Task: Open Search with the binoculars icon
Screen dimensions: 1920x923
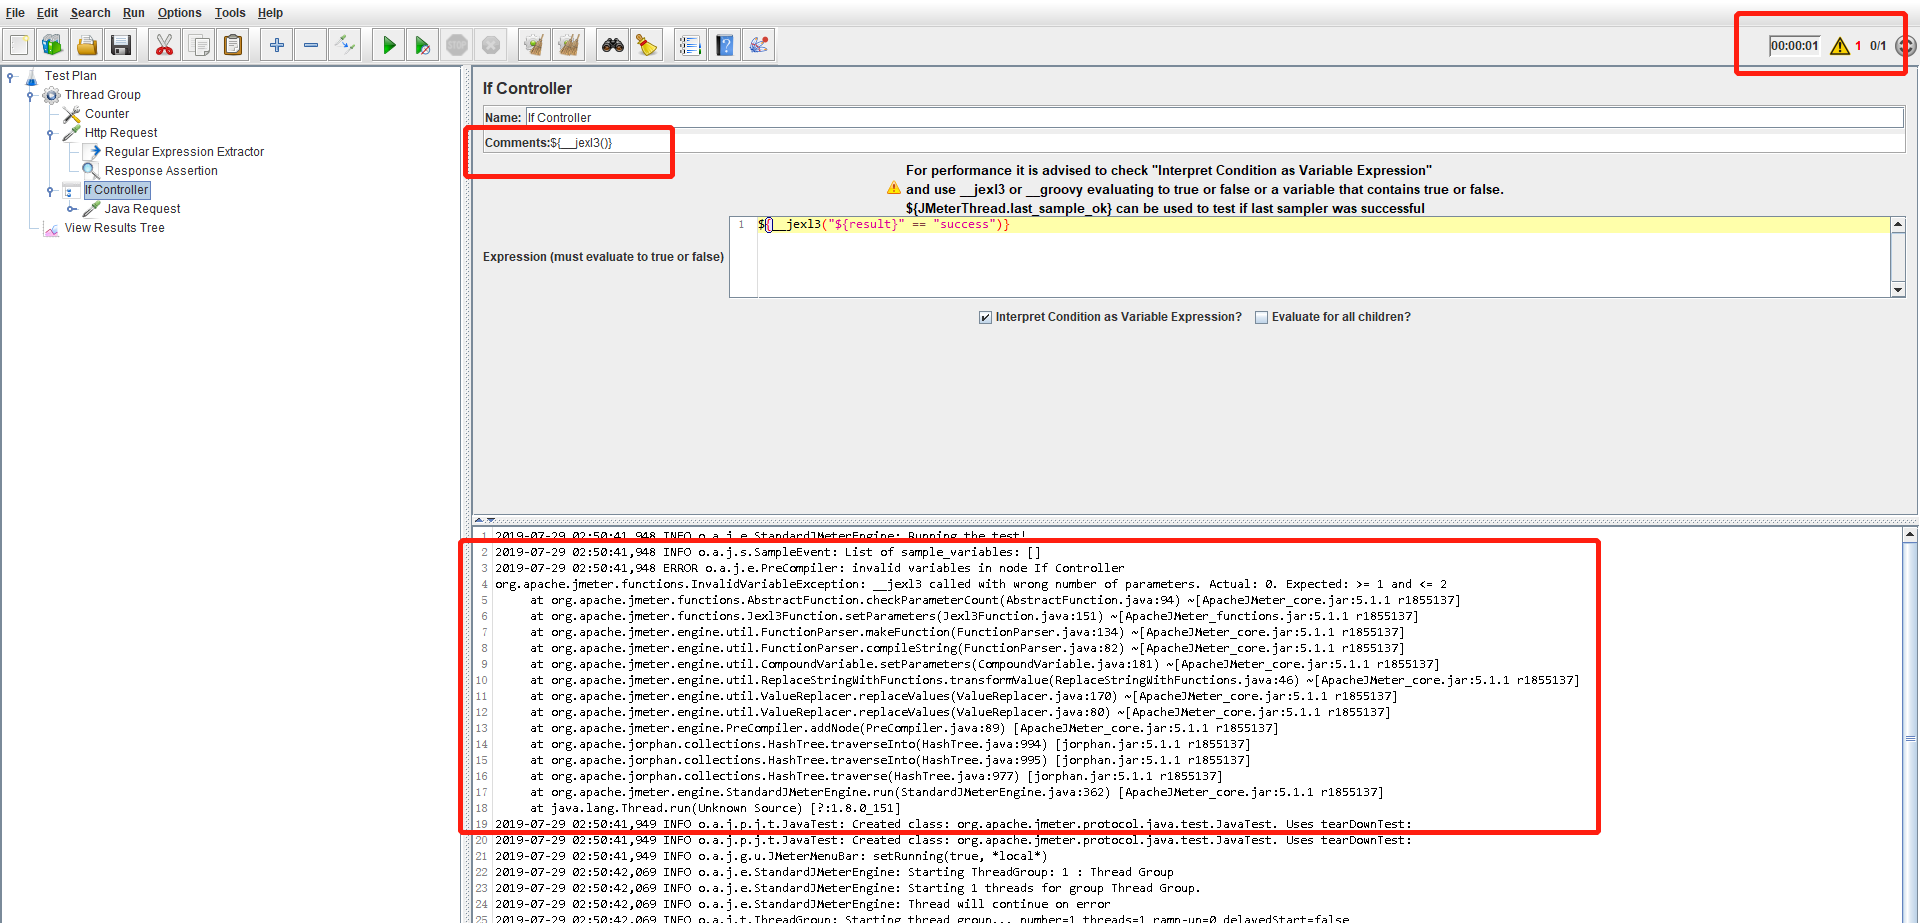Action: [613, 45]
